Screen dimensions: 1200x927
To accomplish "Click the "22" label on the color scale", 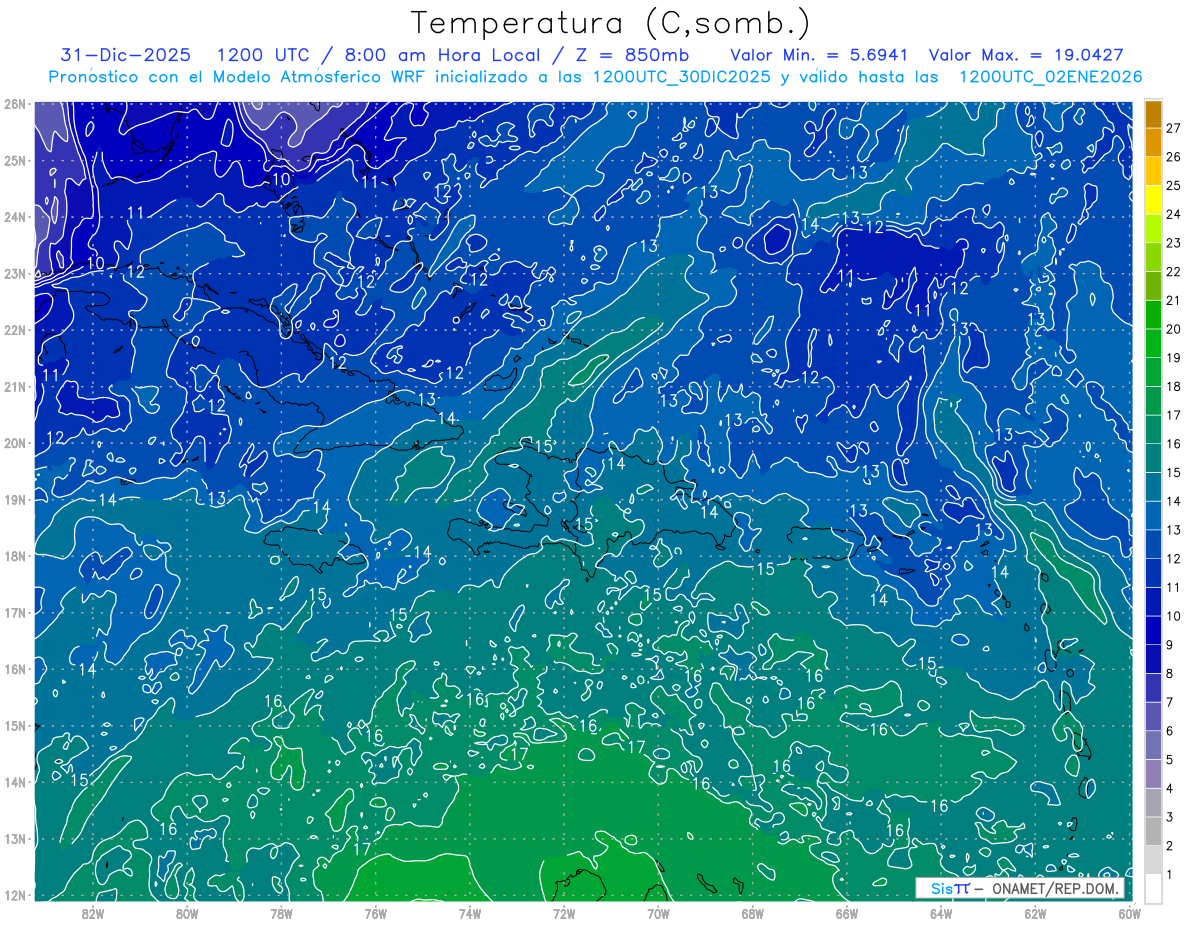I will 1174,272.
